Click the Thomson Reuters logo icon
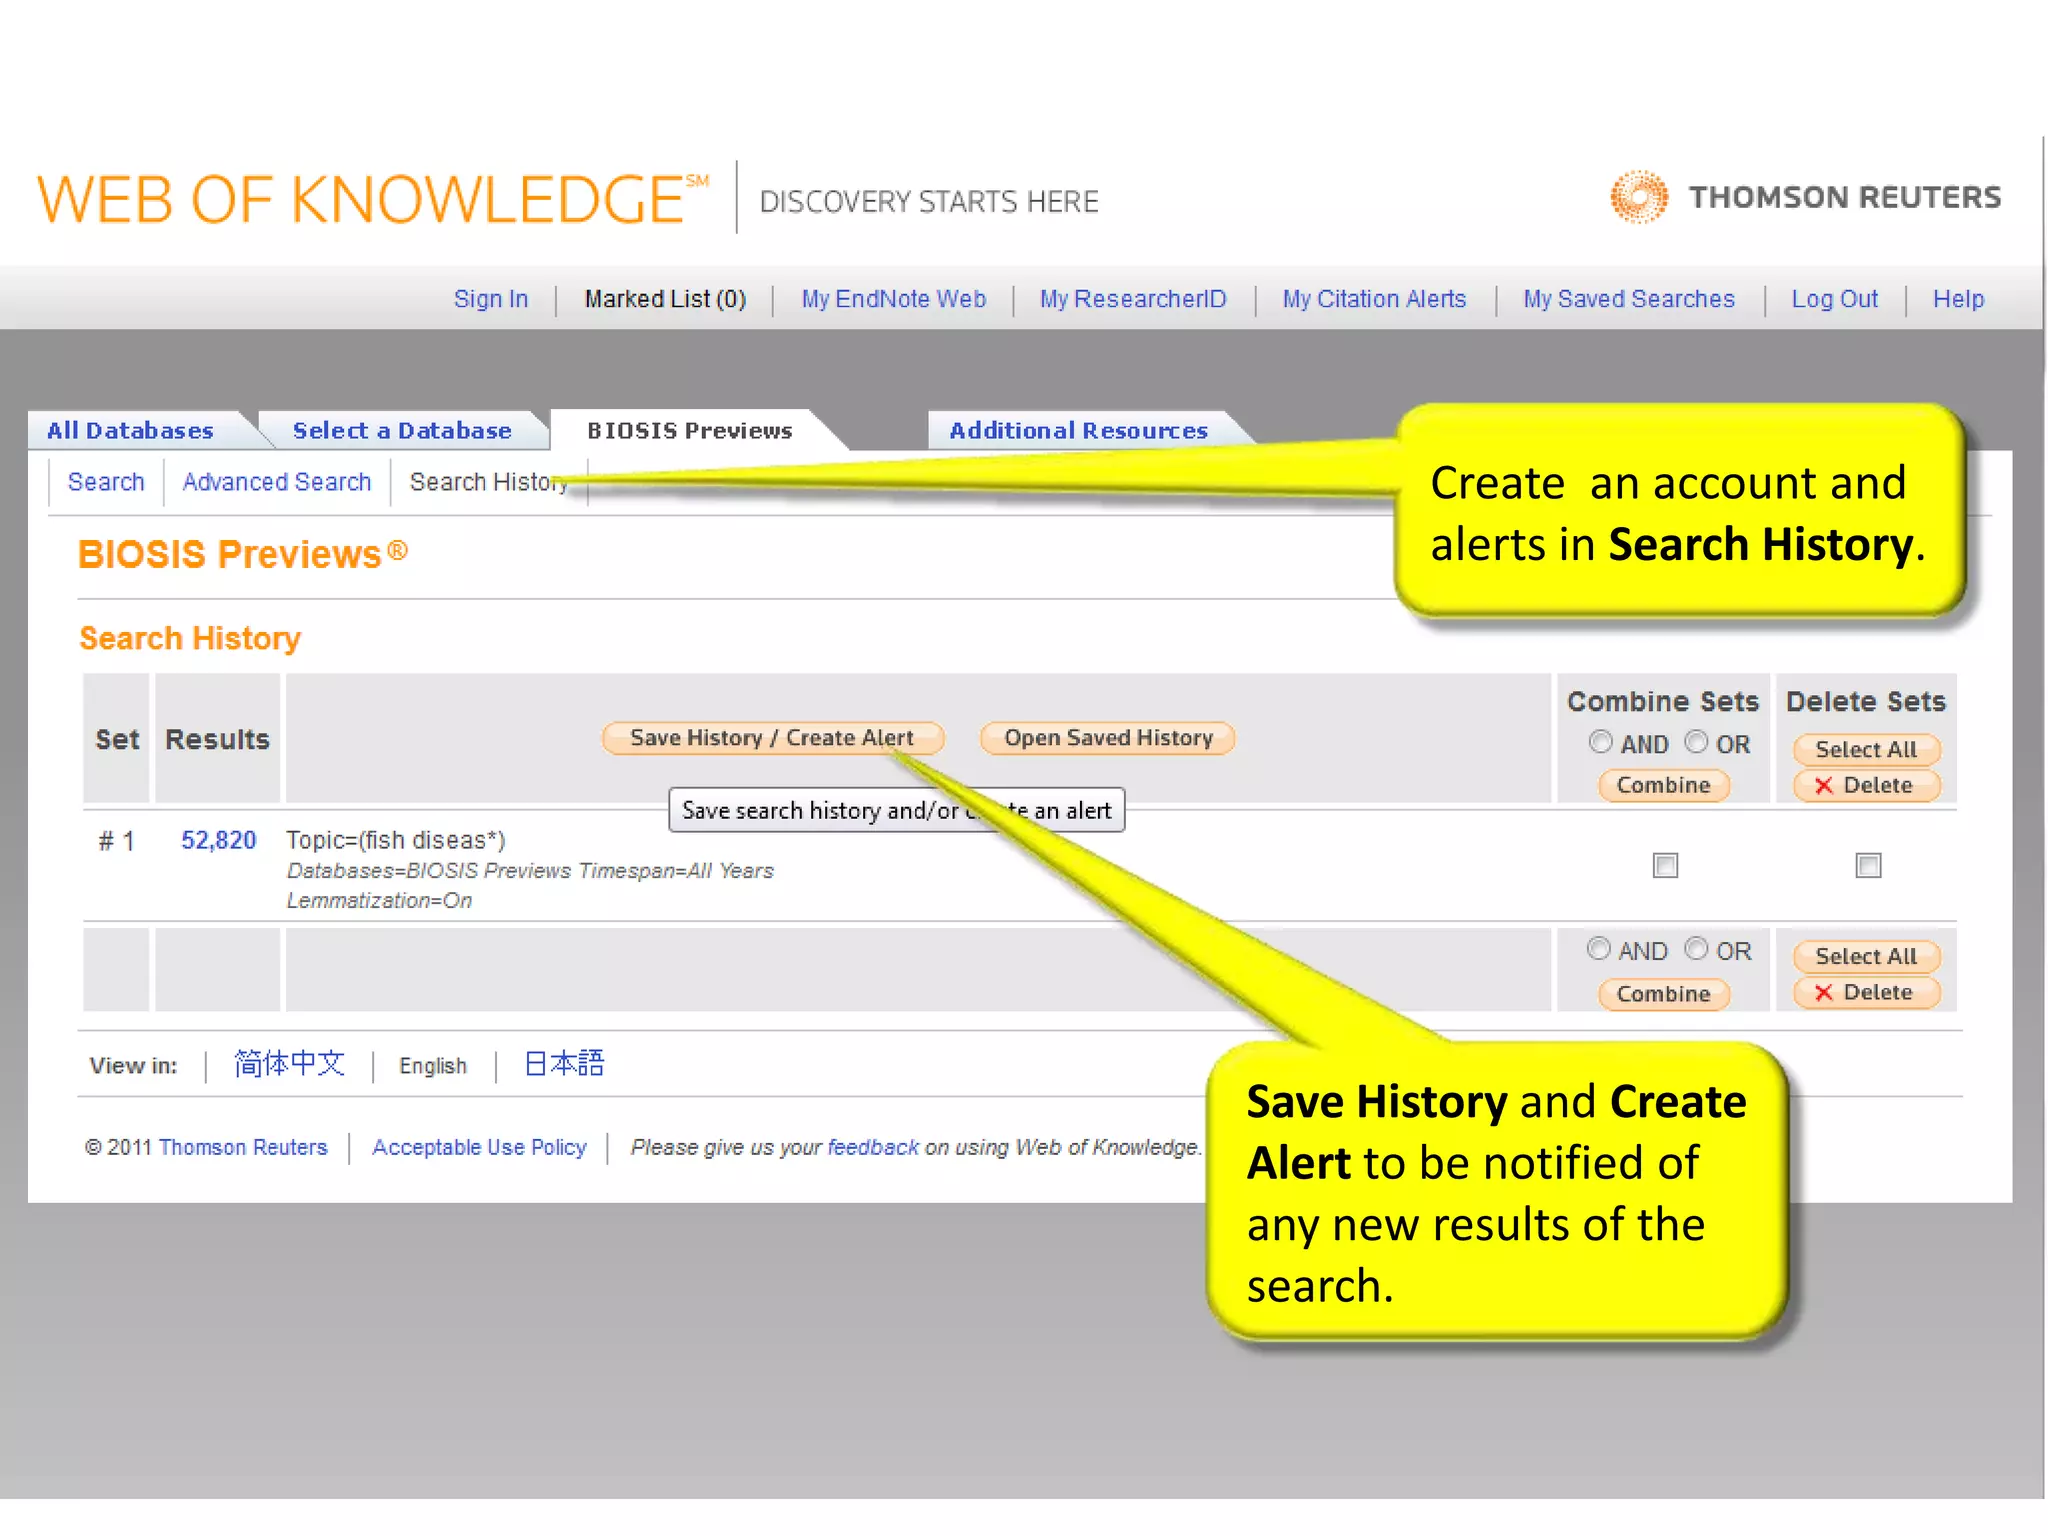The image size is (2048, 1536). (1638, 197)
